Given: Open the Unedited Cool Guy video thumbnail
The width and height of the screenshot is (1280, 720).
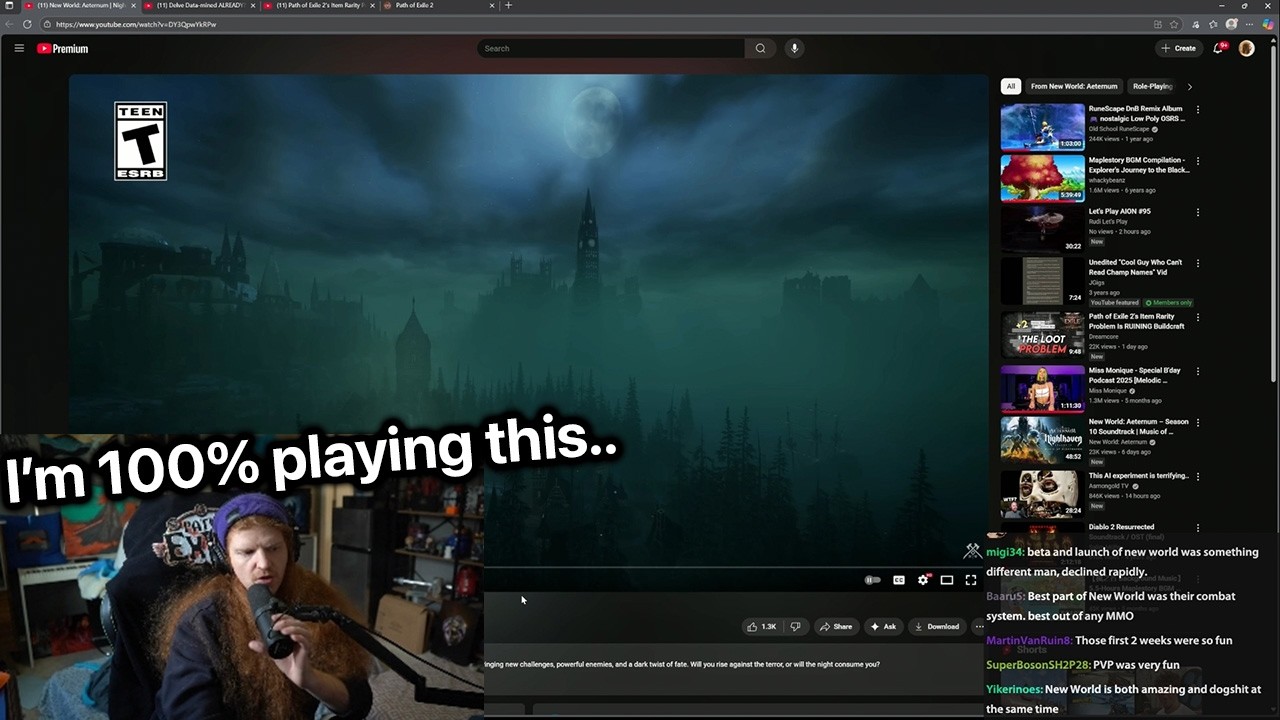Looking at the screenshot, I should (x=1042, y=281).
